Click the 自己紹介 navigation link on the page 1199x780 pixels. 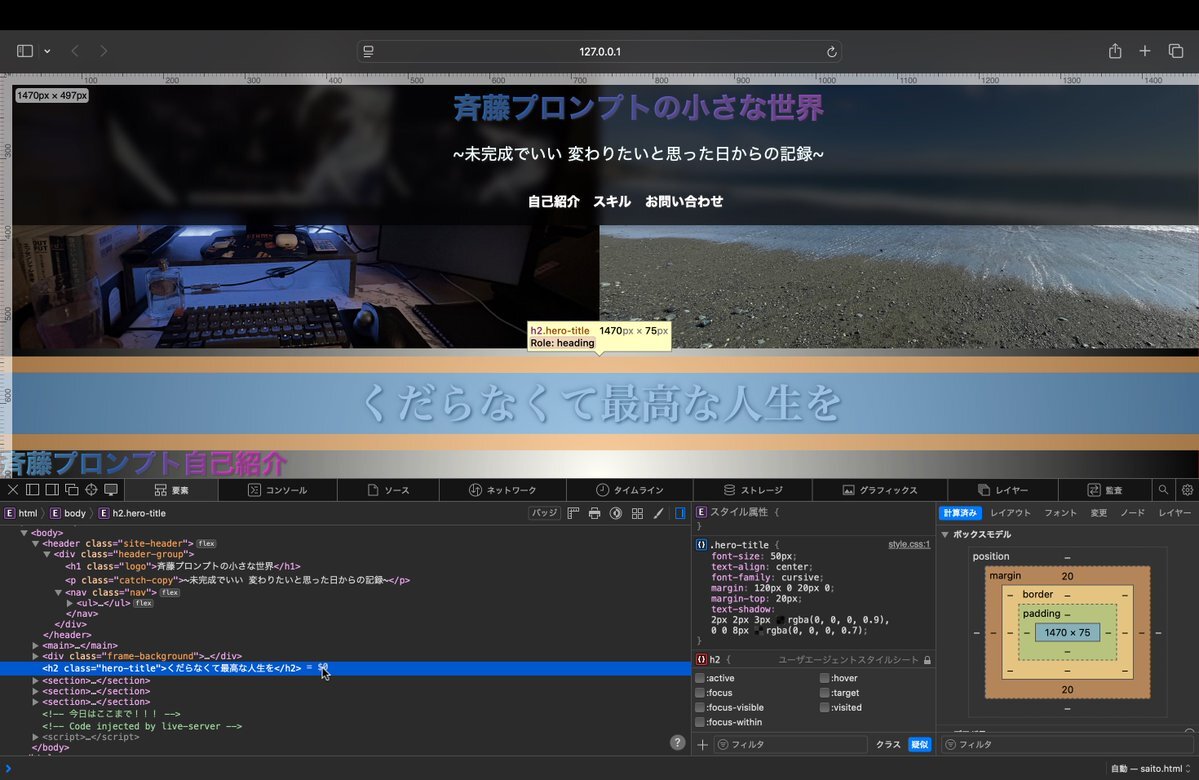[554, 201]
